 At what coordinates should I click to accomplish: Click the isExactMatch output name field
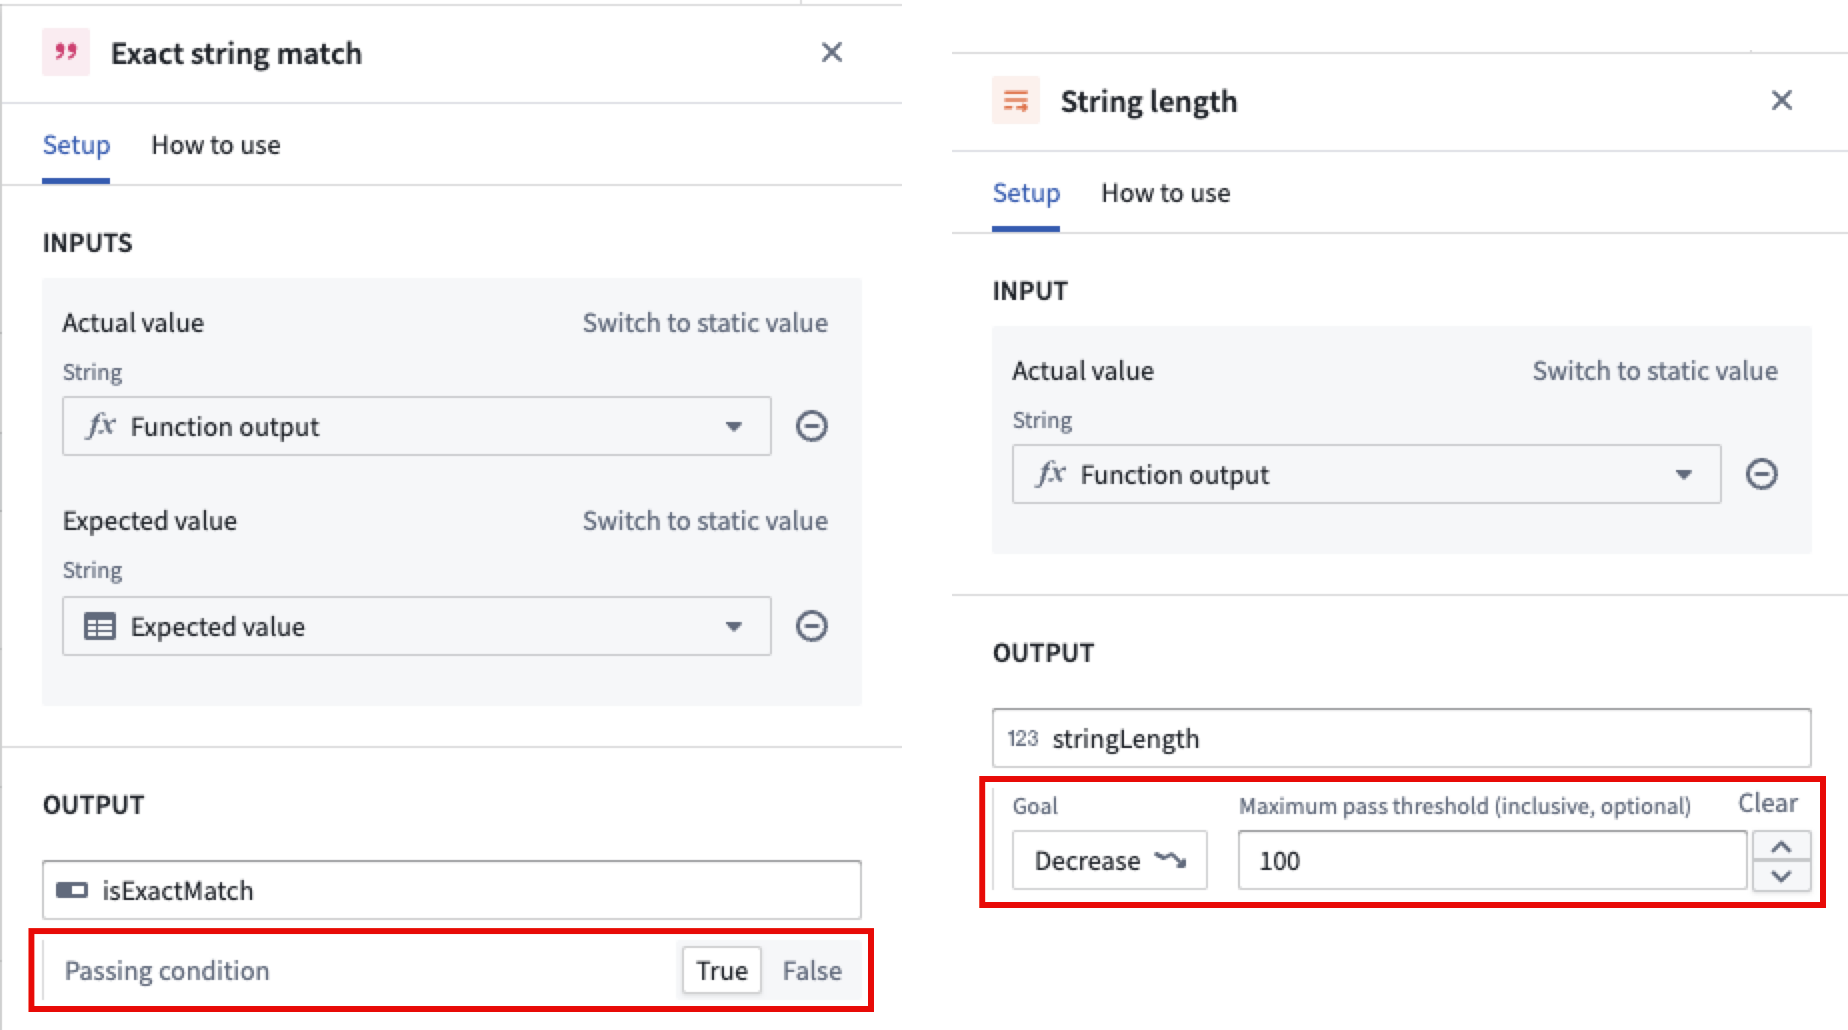pos(451,890)
